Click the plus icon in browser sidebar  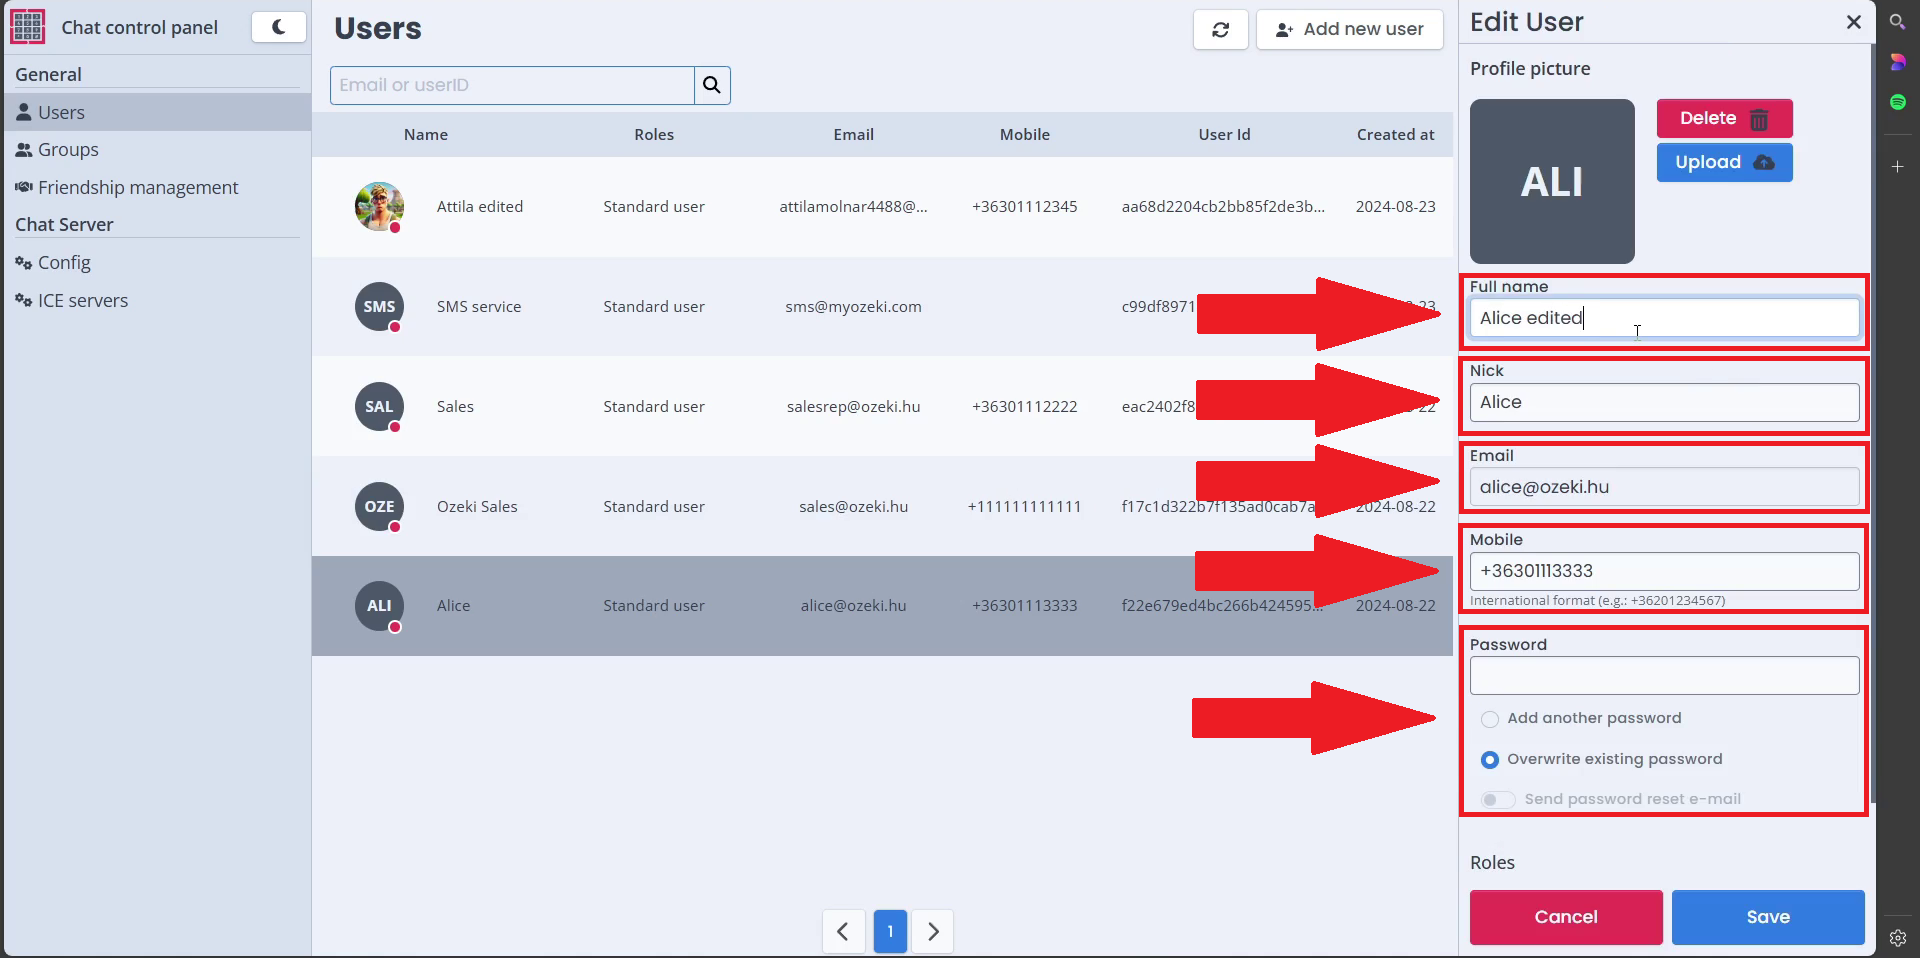[1897, 166]
